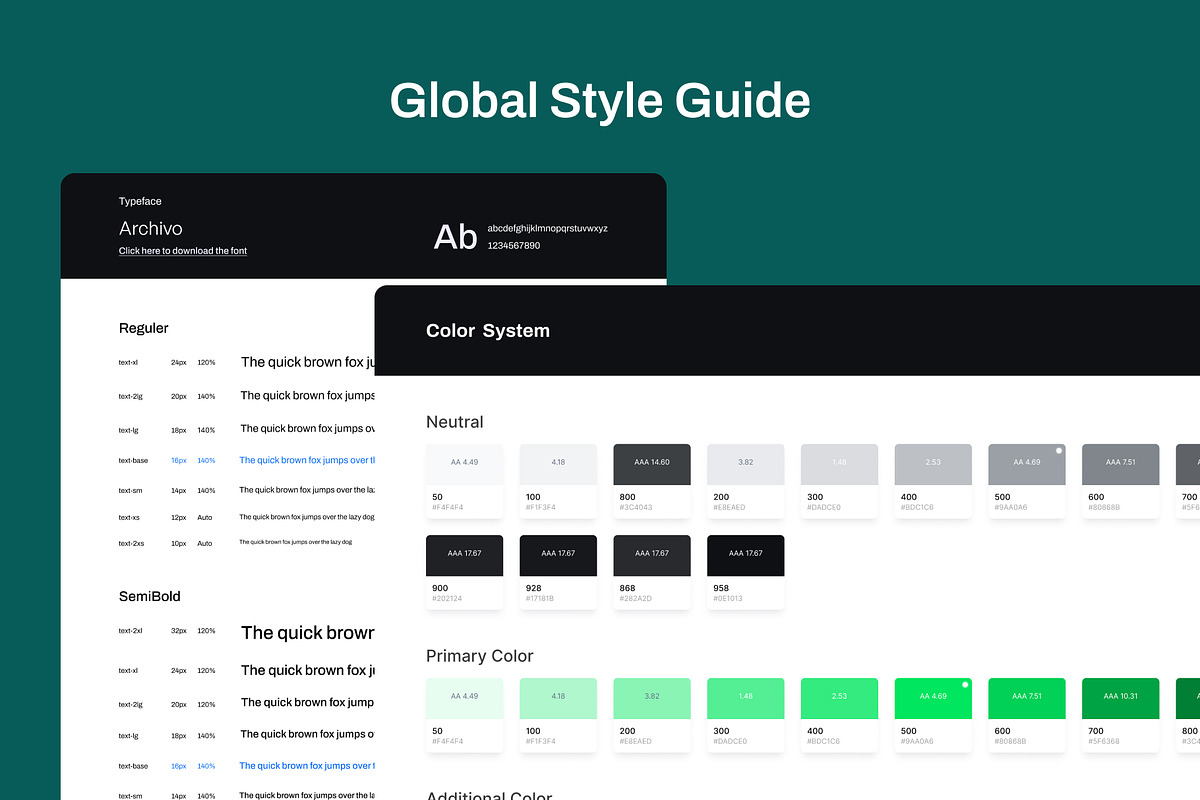Pick the Neutral 800 dark swatch
The image size is (1200, 800).
tap(652, 481)
